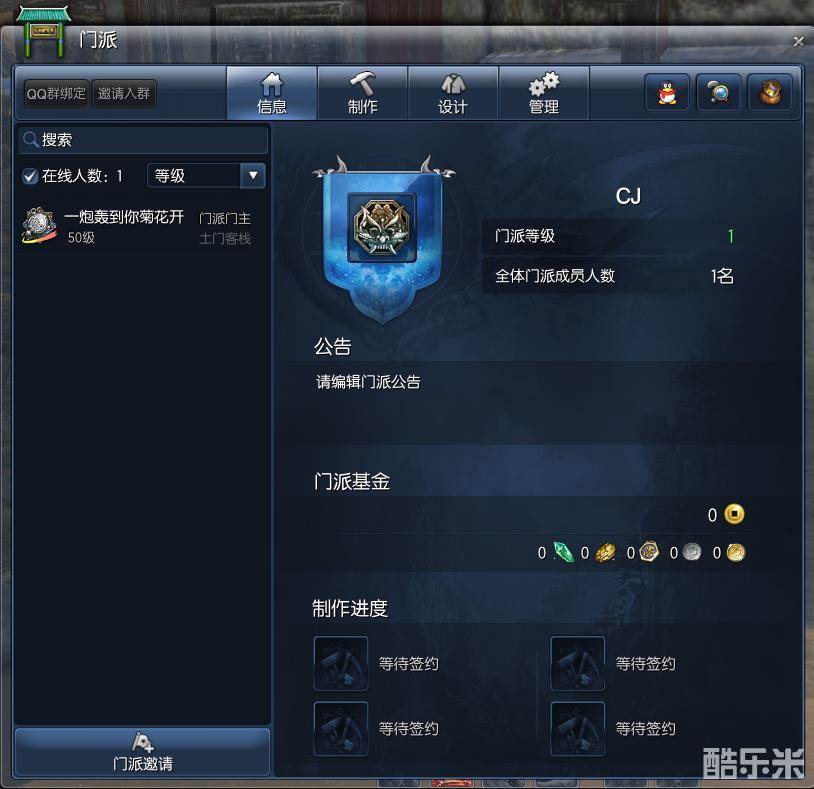The image size is (814, 789).
Task: Switch to the 信息 tab
Action: pyautogui.click(x=272, y=93)
